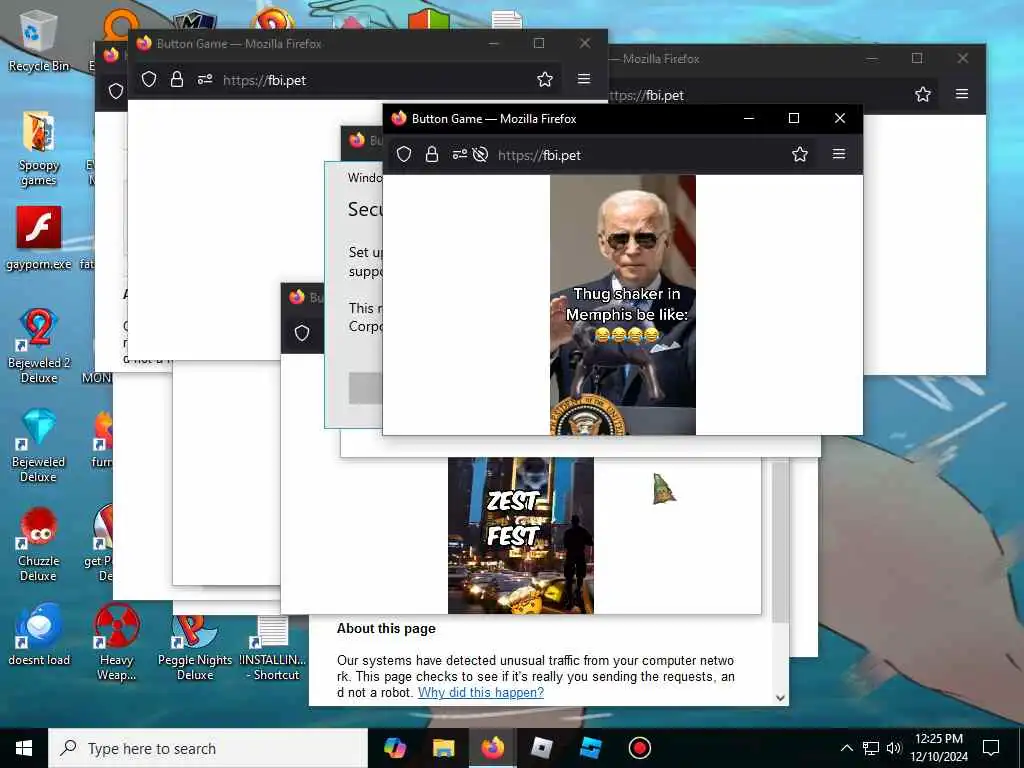Open permissions icon in front Firefox window
This screenshot has width=1024, height=768.
(460, 154)
